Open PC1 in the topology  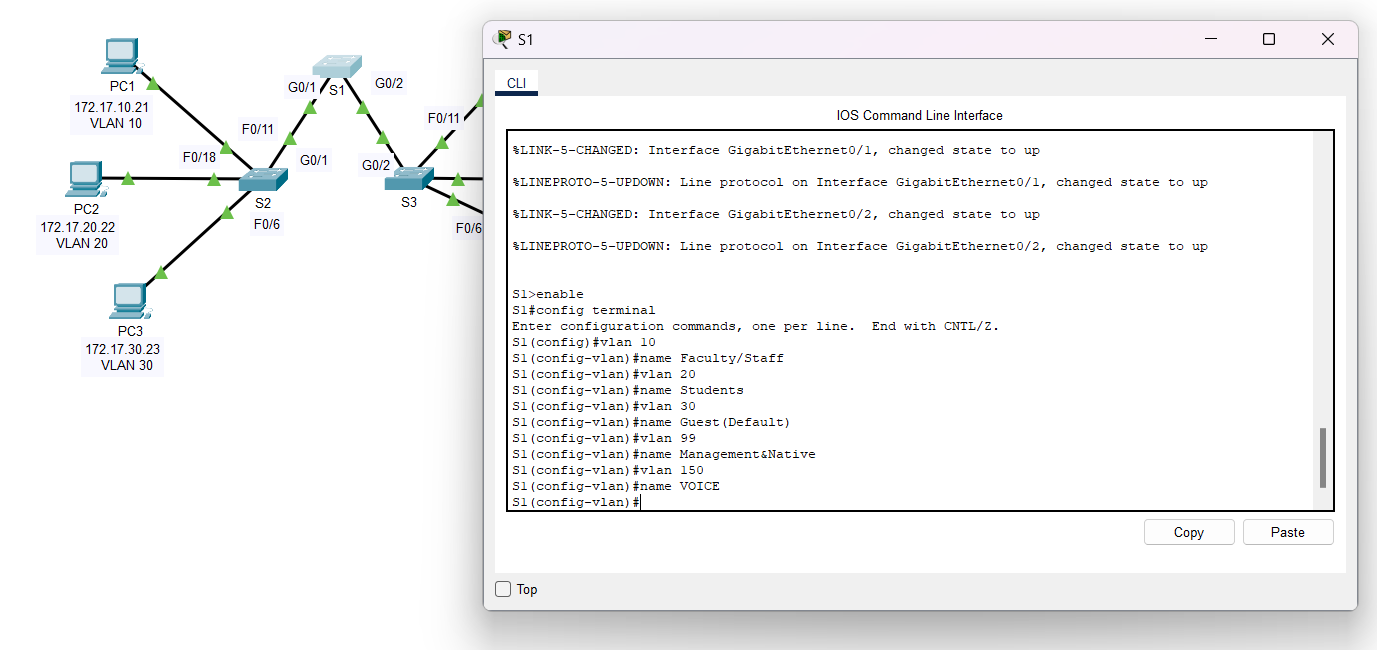click(121, 55)
